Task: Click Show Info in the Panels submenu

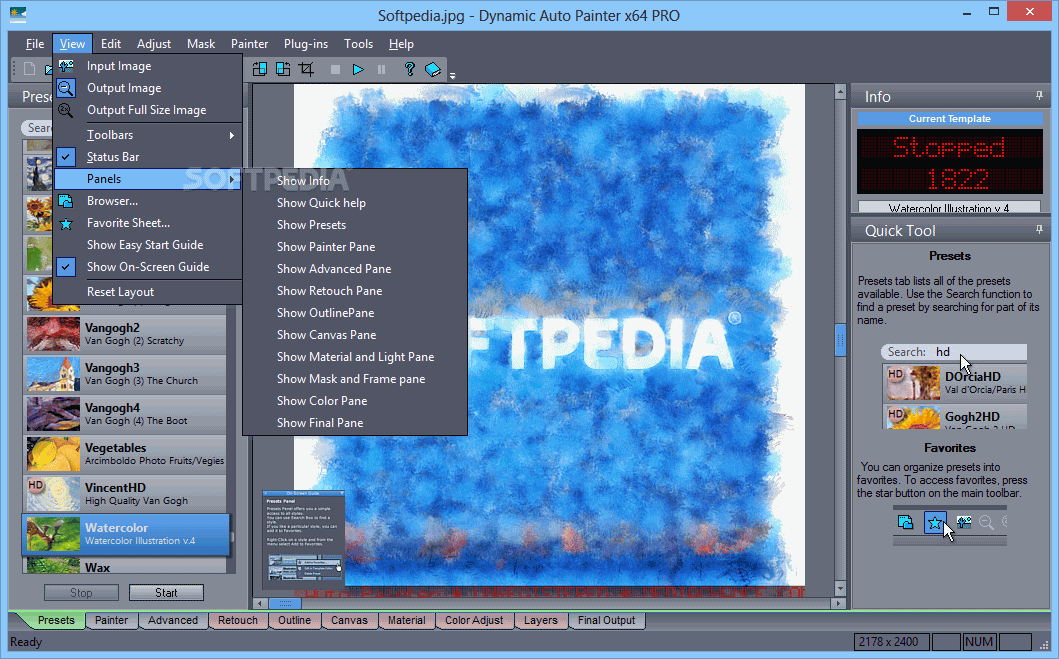Action: coord(355,180)
